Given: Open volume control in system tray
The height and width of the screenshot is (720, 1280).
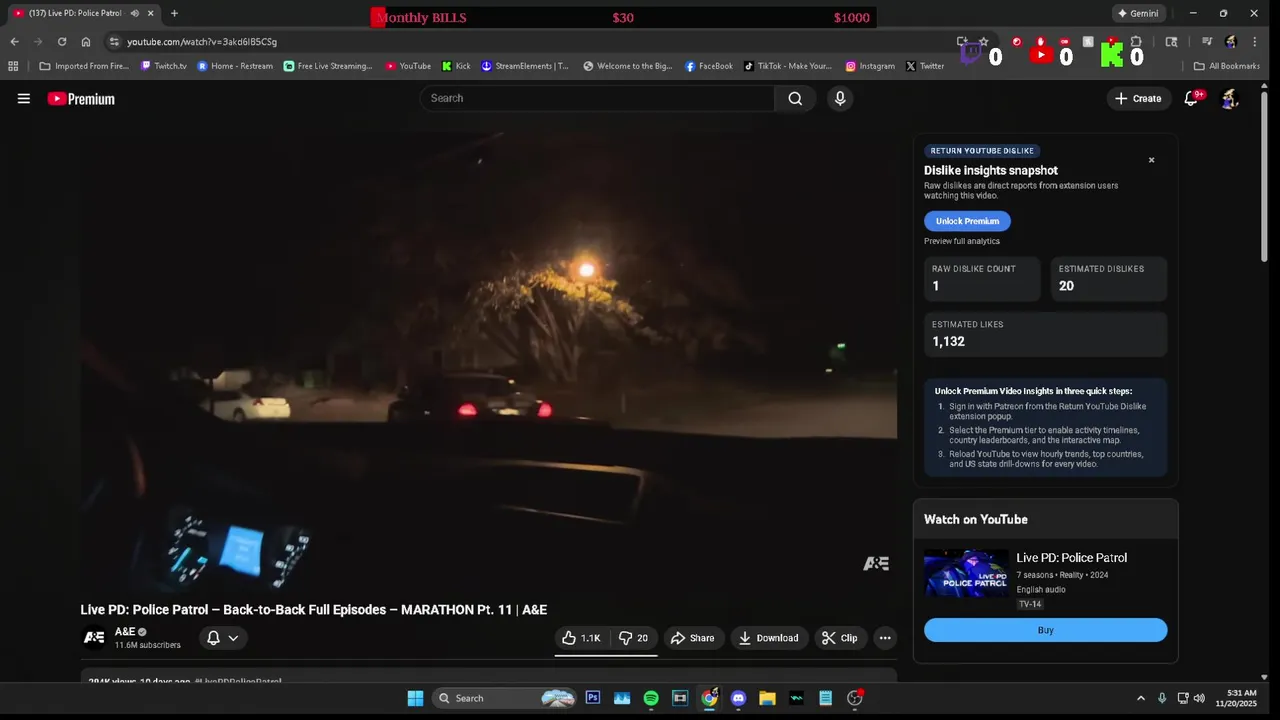Looking at the screenshot, I should [x=1199, y=698].
